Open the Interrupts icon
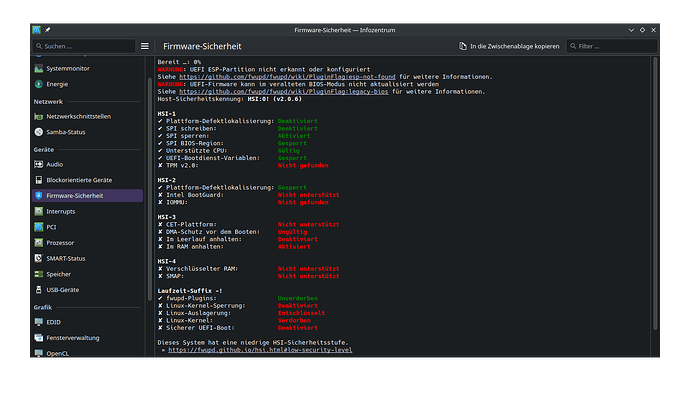 tap(39, 211)
